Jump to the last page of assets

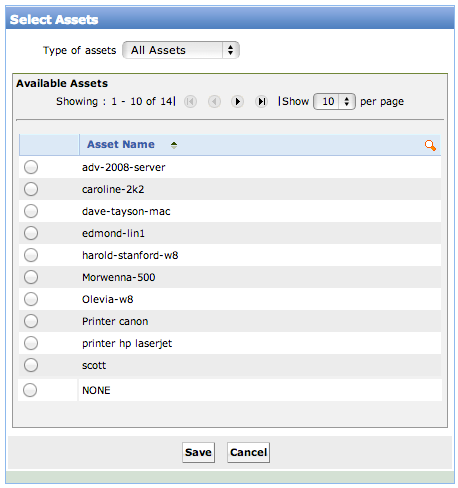[262, 101]
